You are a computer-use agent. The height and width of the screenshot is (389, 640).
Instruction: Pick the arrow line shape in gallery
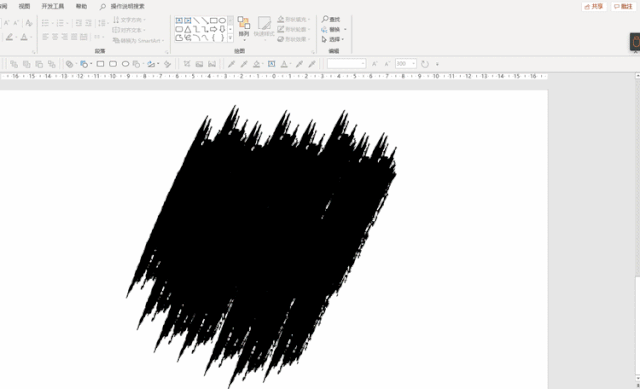[x=205, y=20]
